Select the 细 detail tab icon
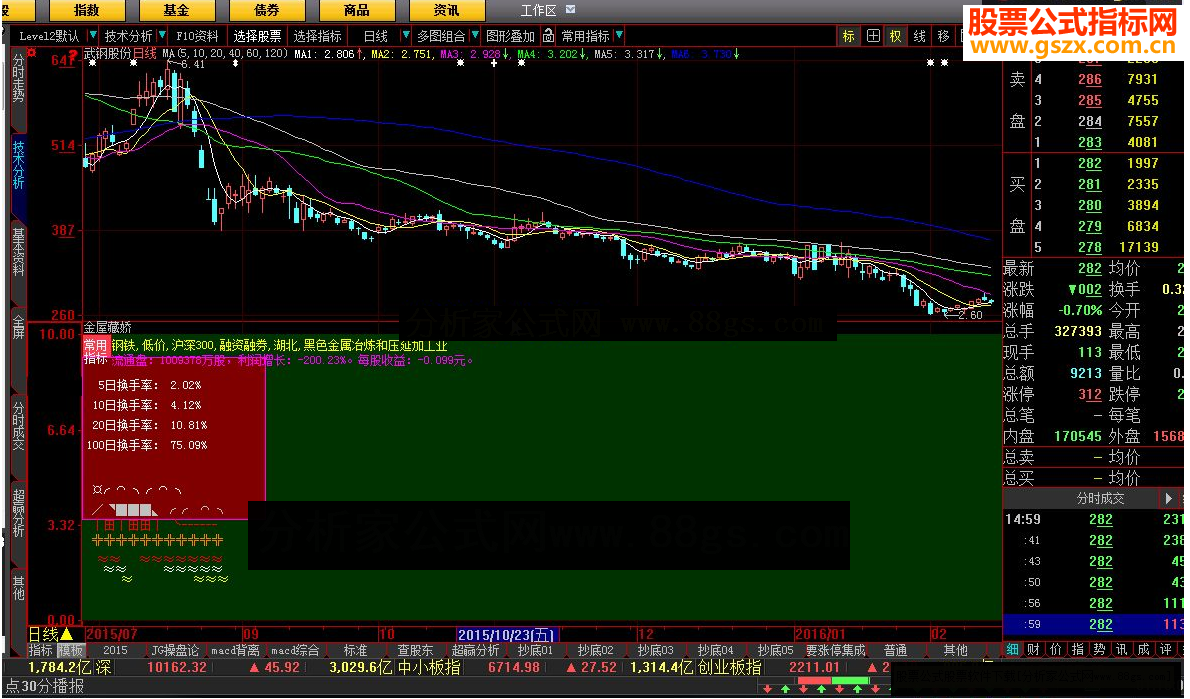The width and height of the screenshot is (1190, 699). [1012, 650]
